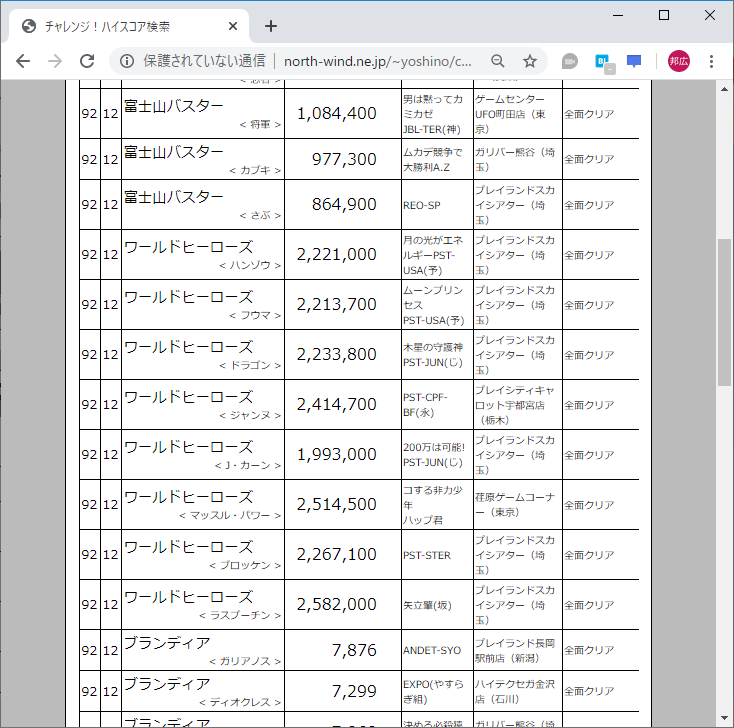Click location ガリバー熊谷 in カブキ row
The width and height of the screenshot is (734, 728).
click(x=515, y=160)
